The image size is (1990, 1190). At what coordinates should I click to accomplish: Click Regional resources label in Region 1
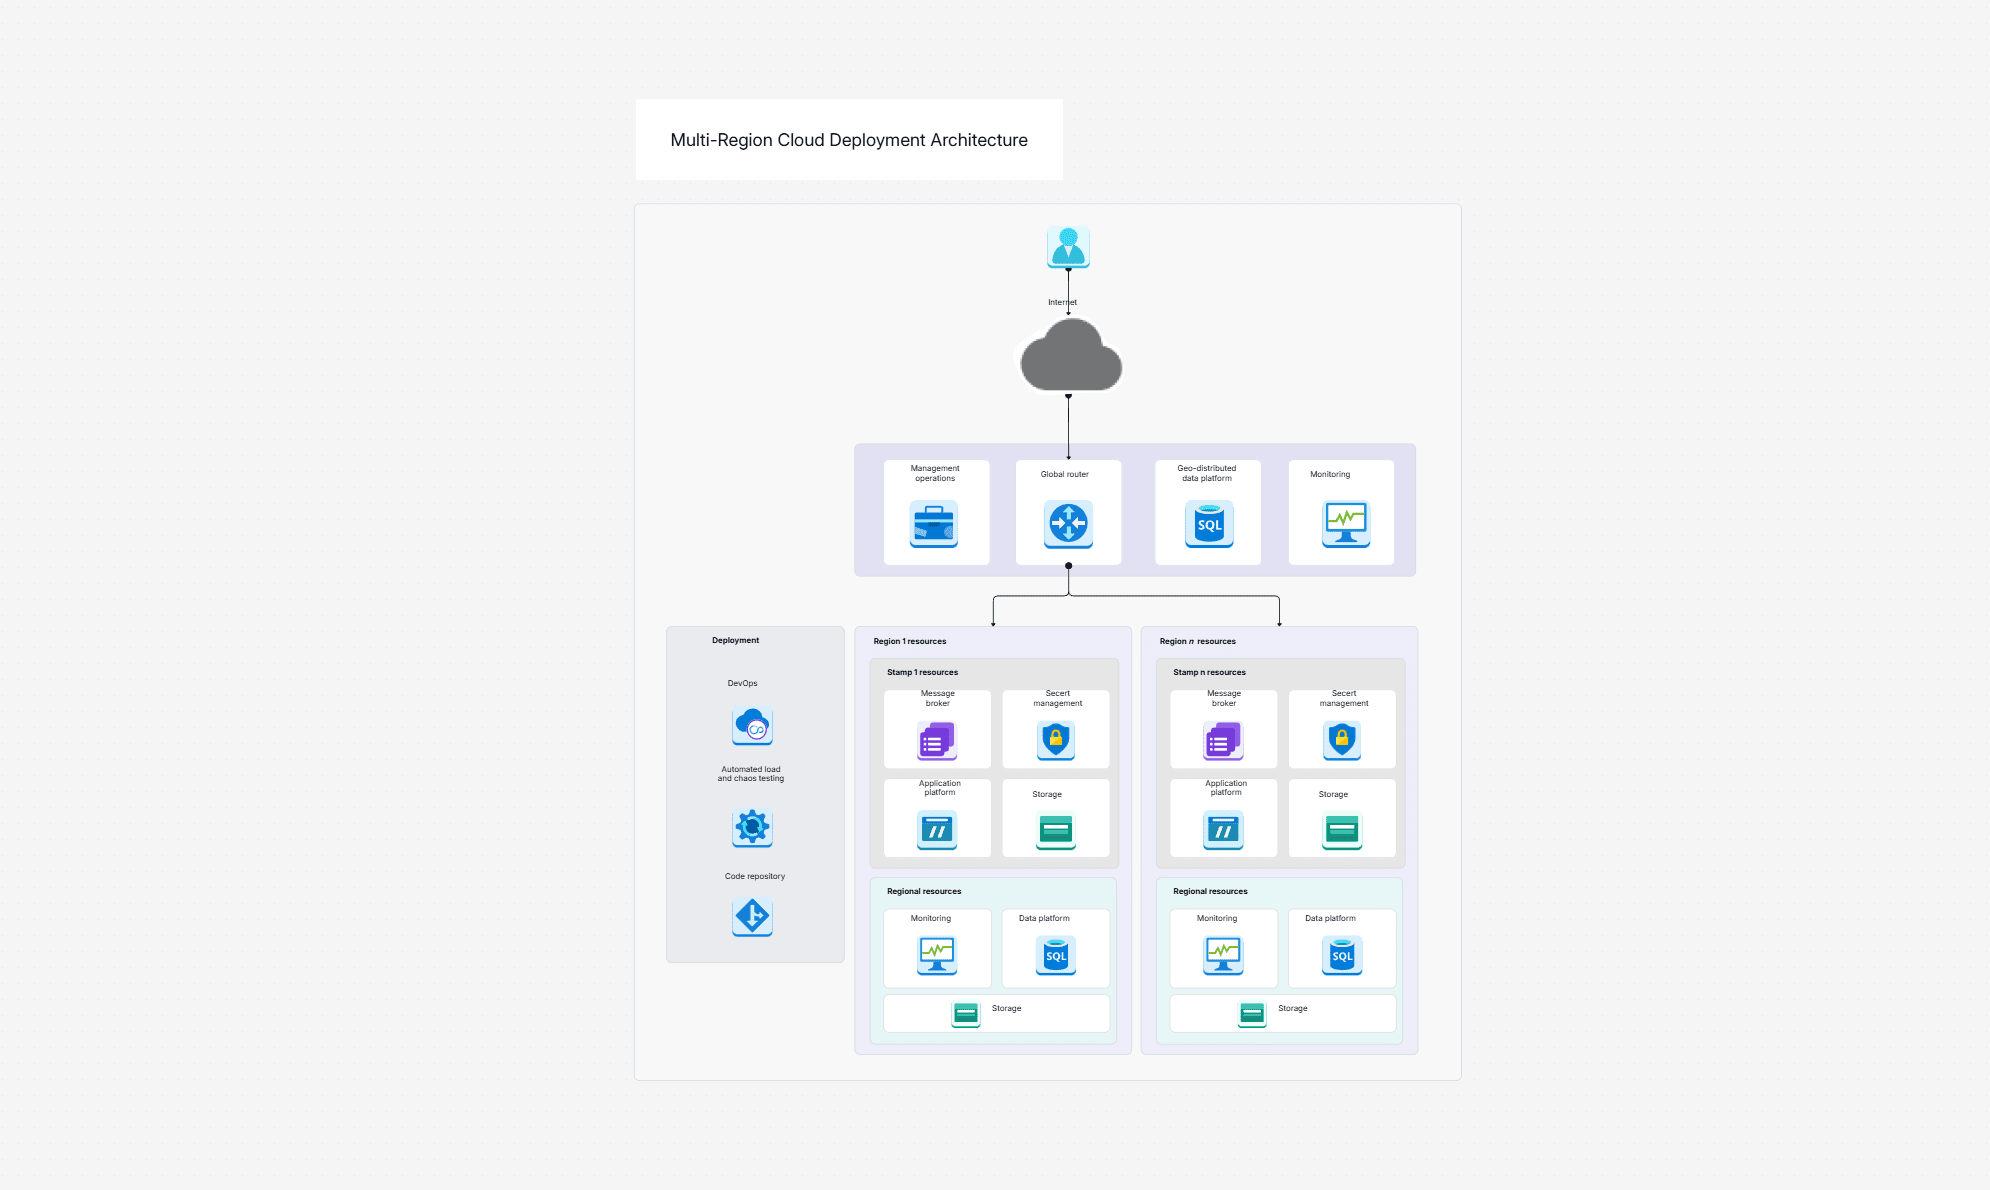tap(924, 891)
